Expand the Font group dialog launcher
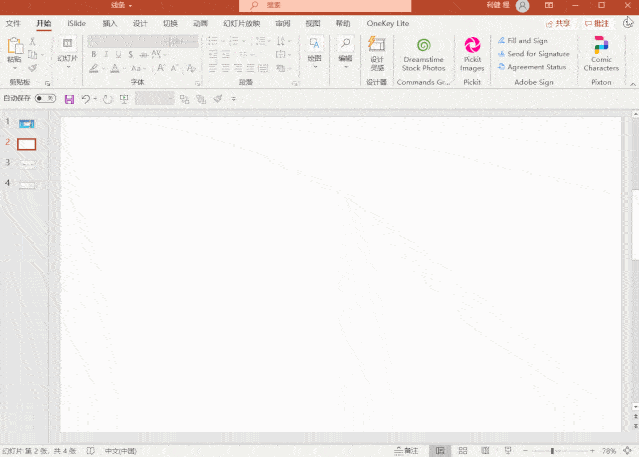 [195, 82]
